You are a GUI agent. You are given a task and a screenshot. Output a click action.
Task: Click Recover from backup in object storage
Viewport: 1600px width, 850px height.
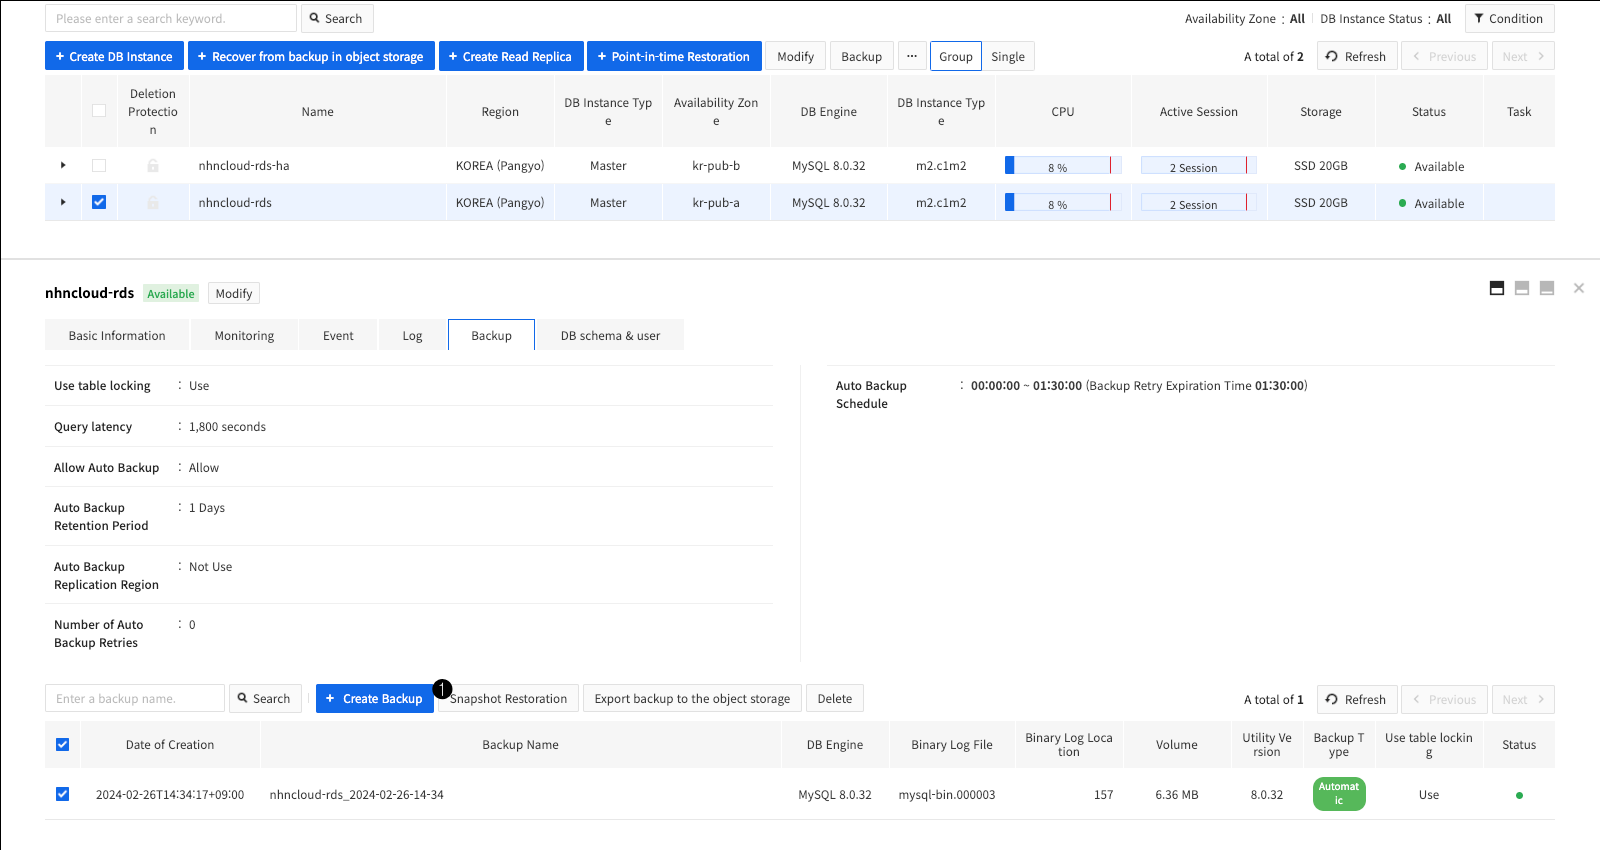click(x=311, y=56)
